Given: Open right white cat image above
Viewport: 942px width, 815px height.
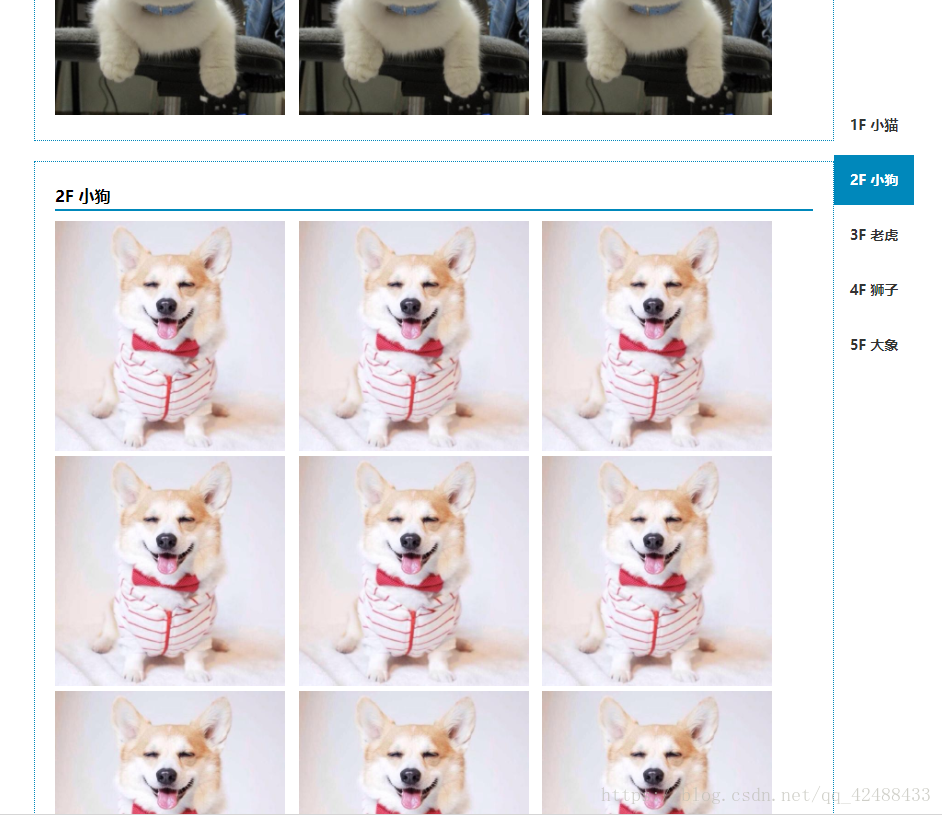Looking at the screenshot, I should (657, 57).
